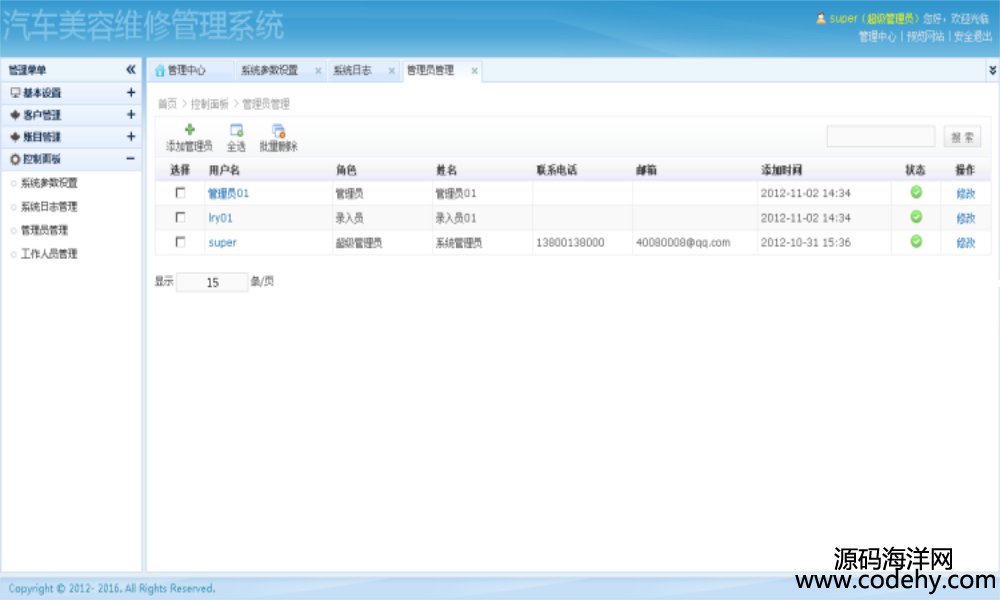Click the search text input field
Viewport: 1000px width, 600px height.
coord(880,137)
